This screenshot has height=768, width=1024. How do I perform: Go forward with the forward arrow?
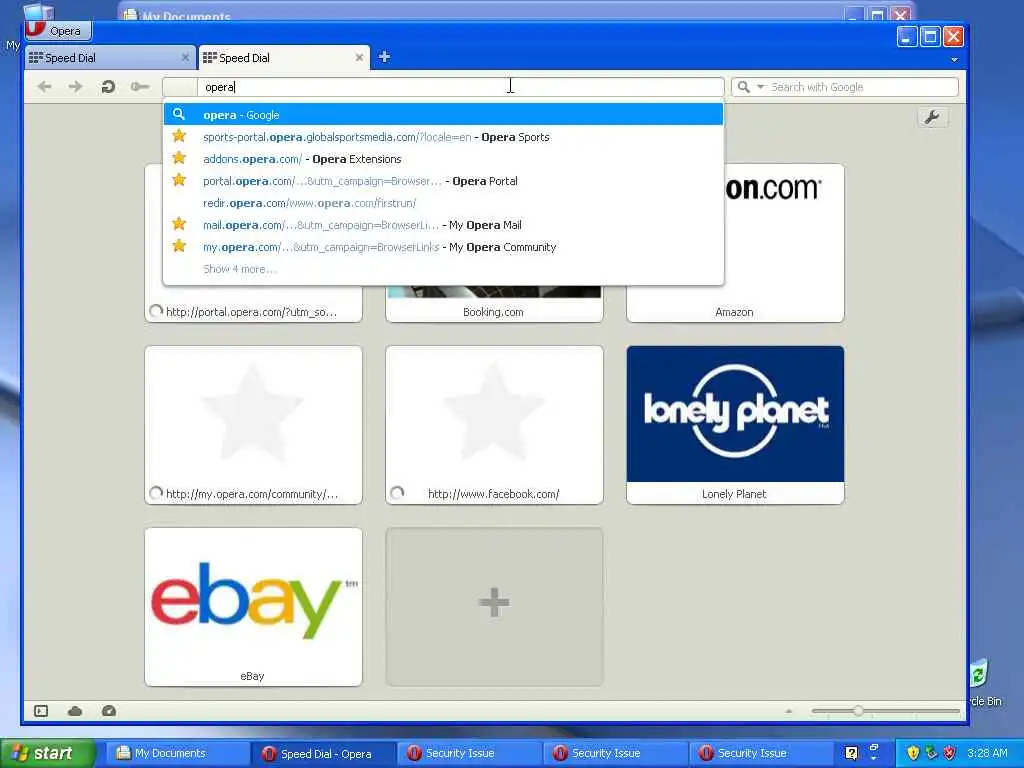(76, 86)
